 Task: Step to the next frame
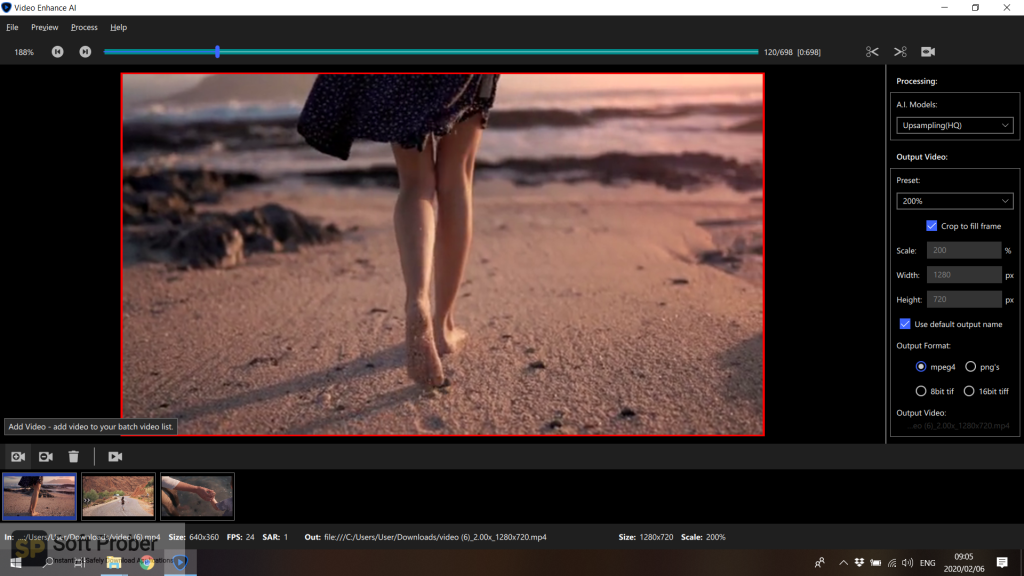(85, 52)
